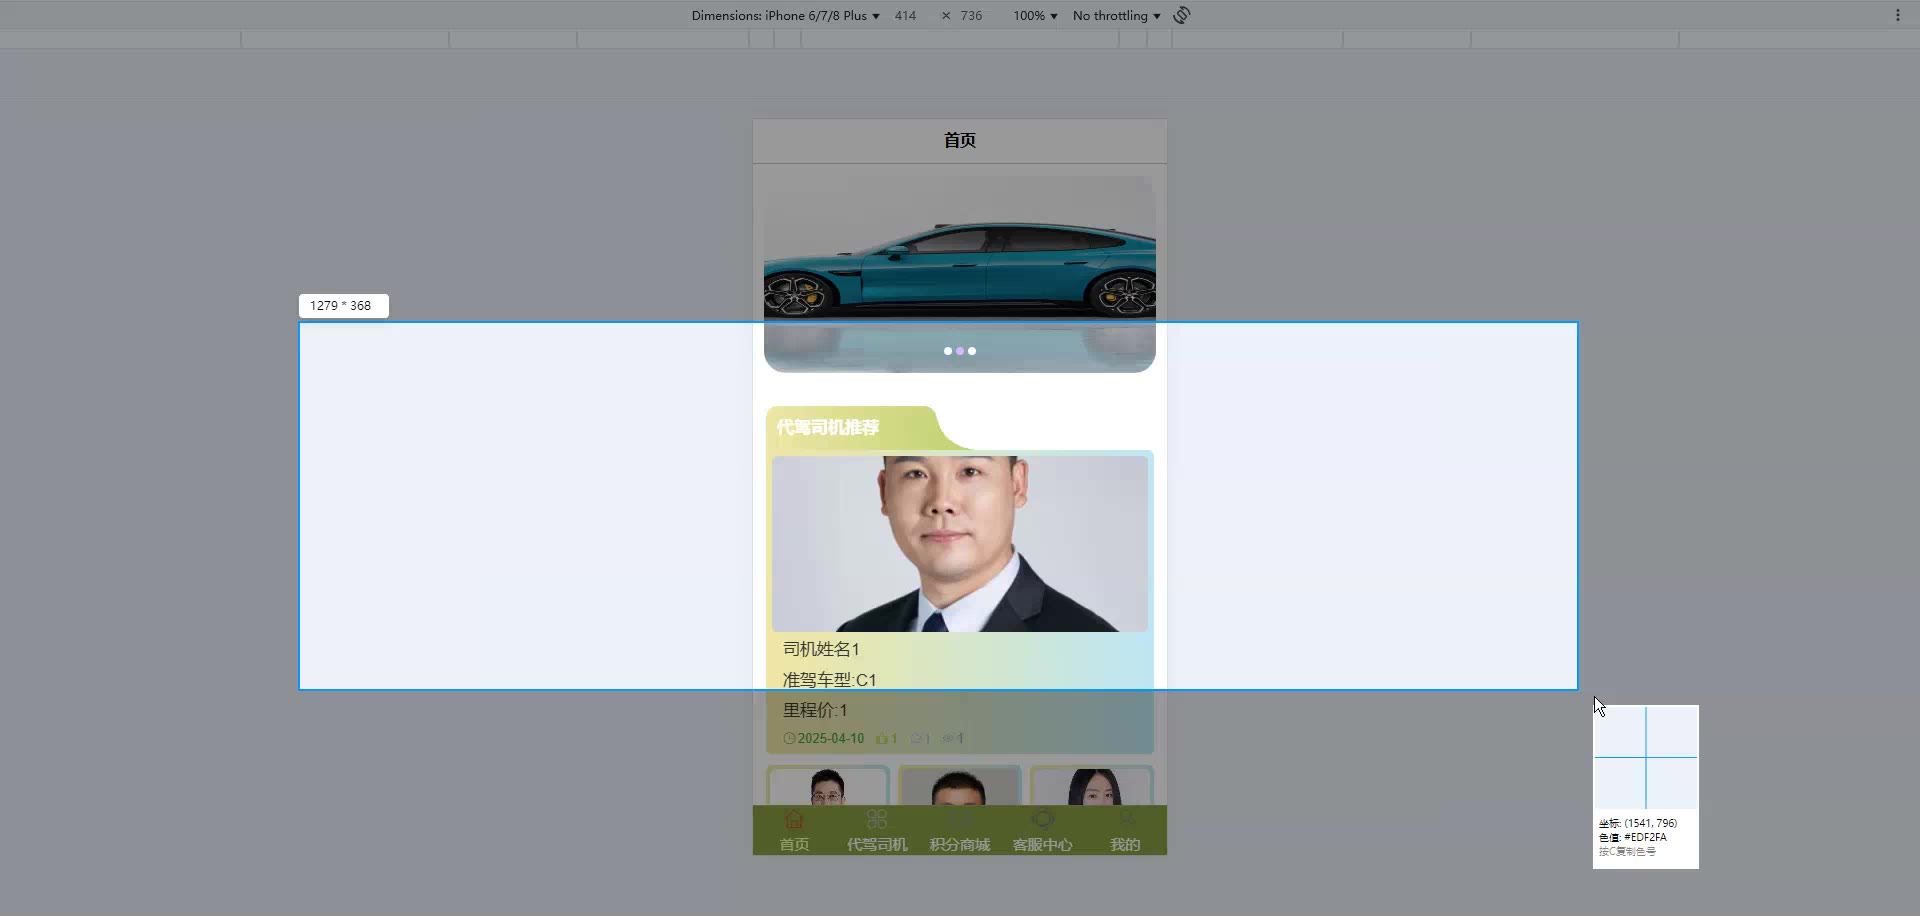Open the 100% zoom dropdown

coord(1035,15)
